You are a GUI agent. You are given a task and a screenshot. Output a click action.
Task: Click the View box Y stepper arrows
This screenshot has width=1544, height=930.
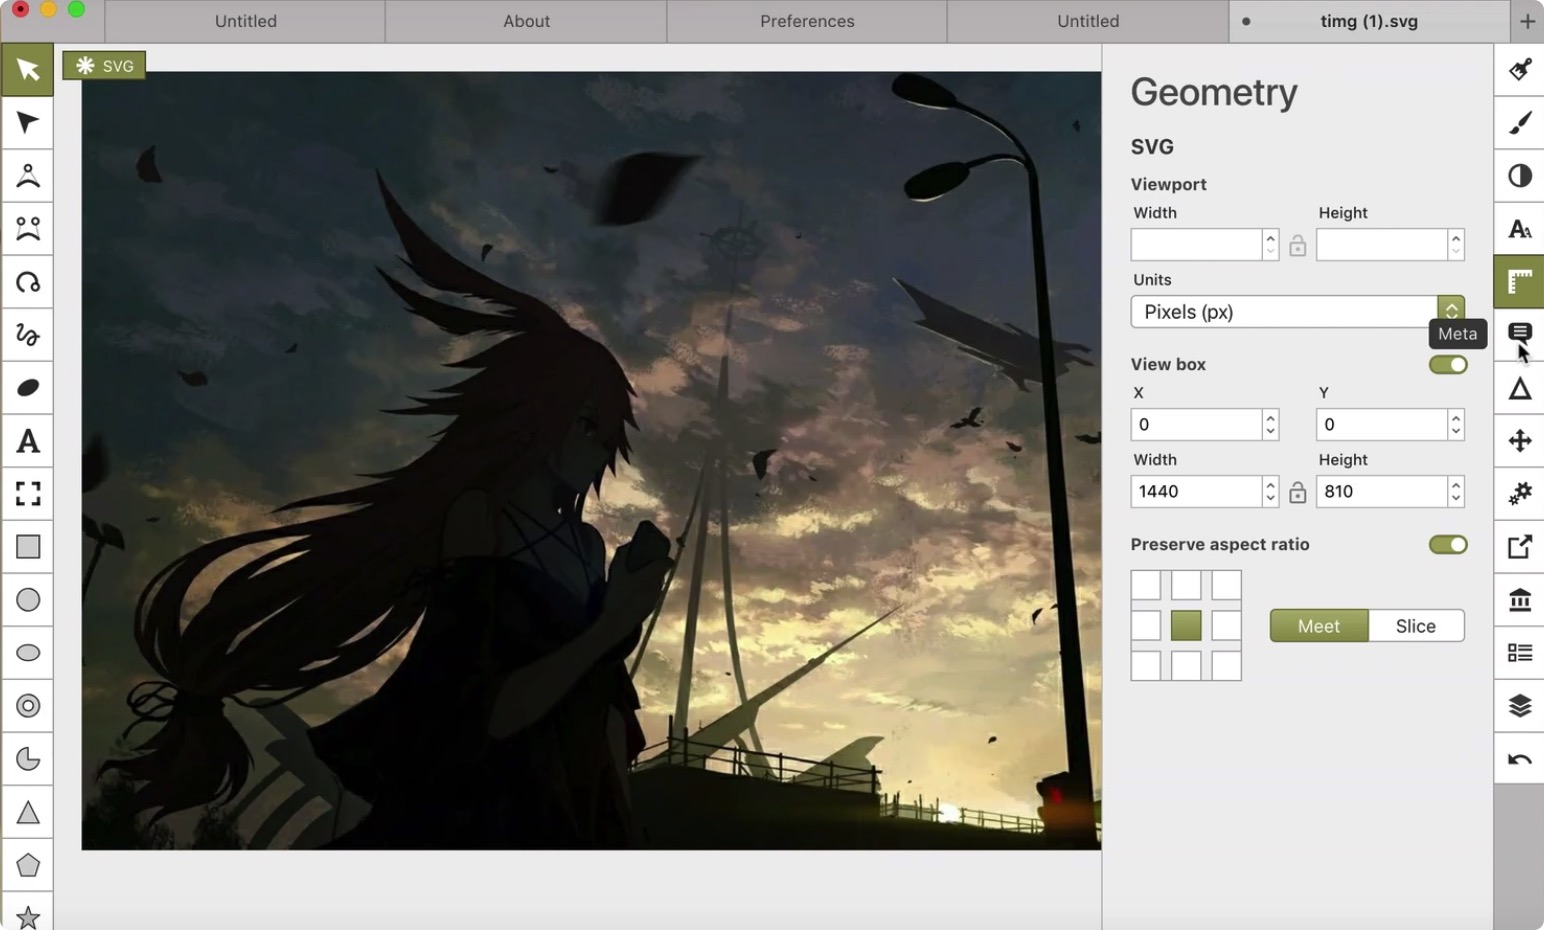point(1456,425)
